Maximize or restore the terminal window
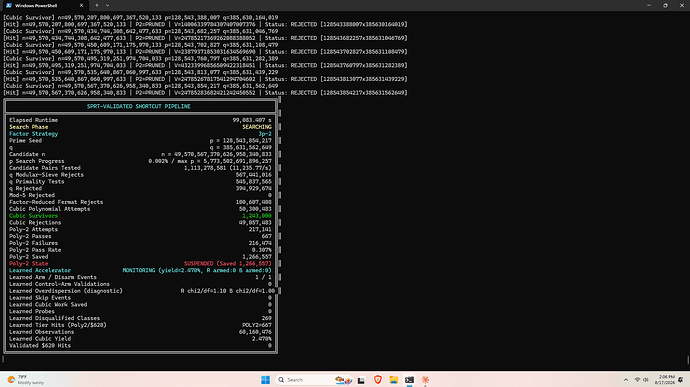The height and width of the screenshot is (387, 690). coord(665,6)
